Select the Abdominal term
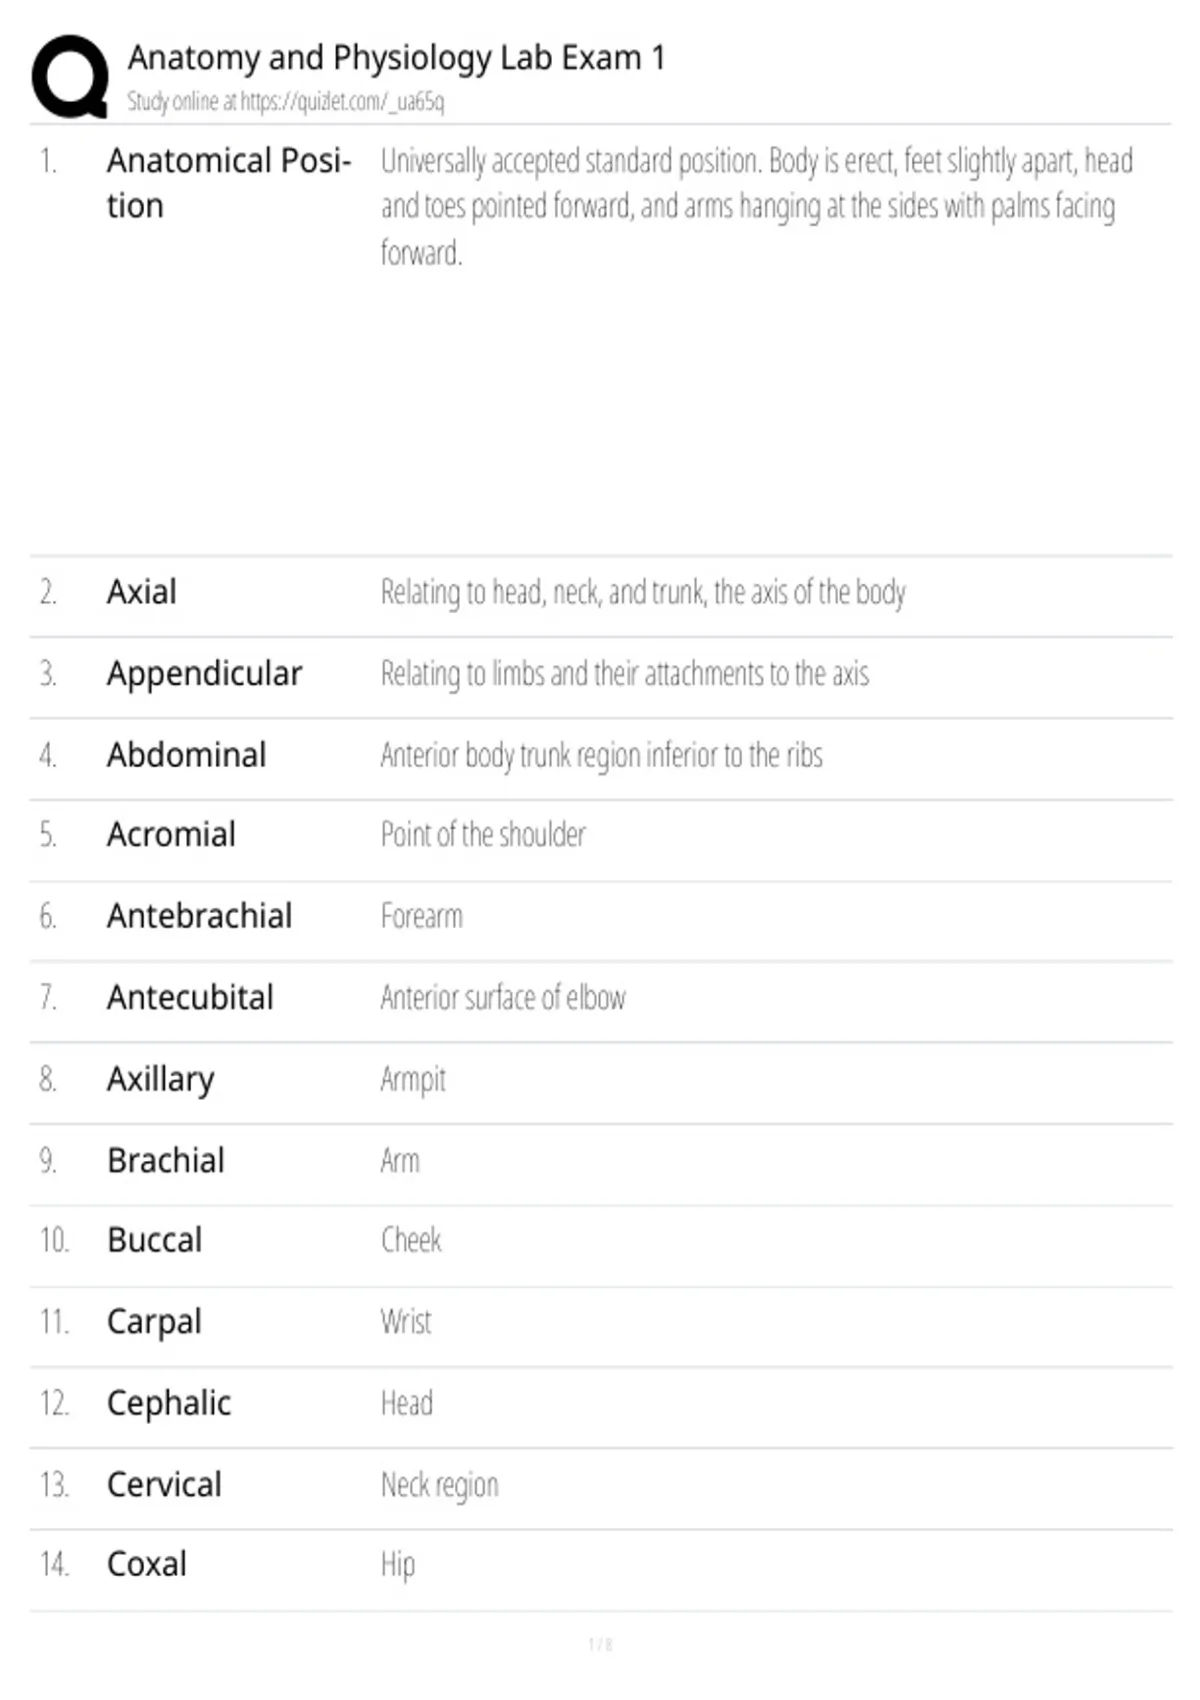This screenshot has height=1700, width=1200. tap(187, 755)
